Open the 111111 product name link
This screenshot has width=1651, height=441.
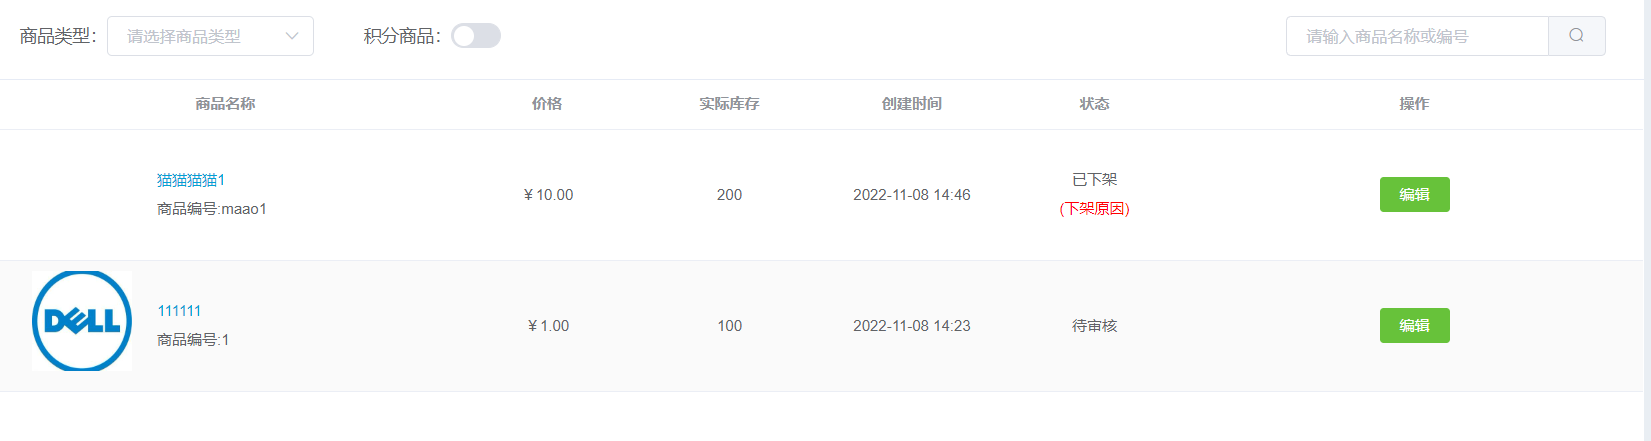point(179,311)
